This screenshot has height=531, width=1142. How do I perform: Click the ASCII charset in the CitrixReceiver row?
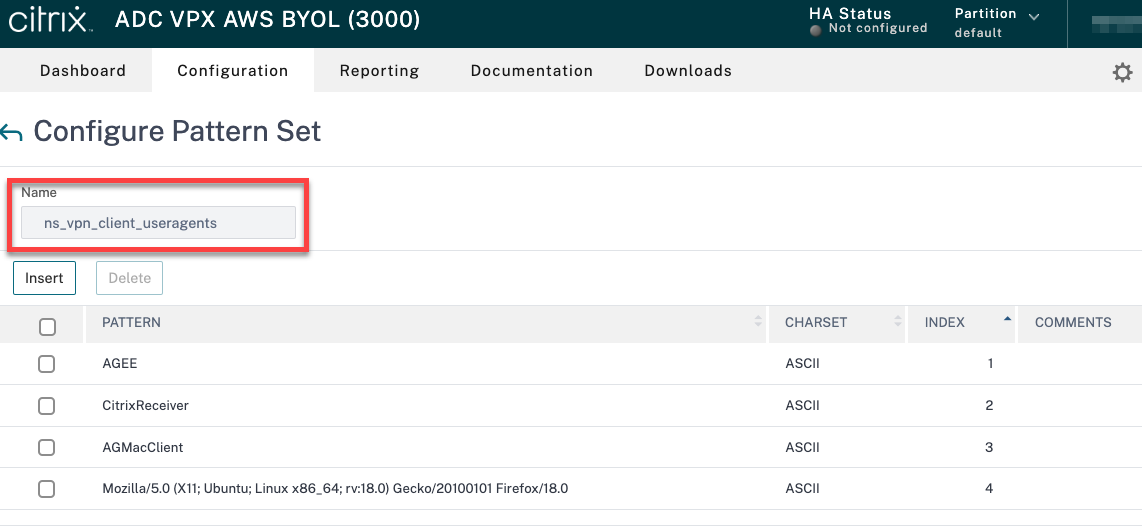click(803, 406)
